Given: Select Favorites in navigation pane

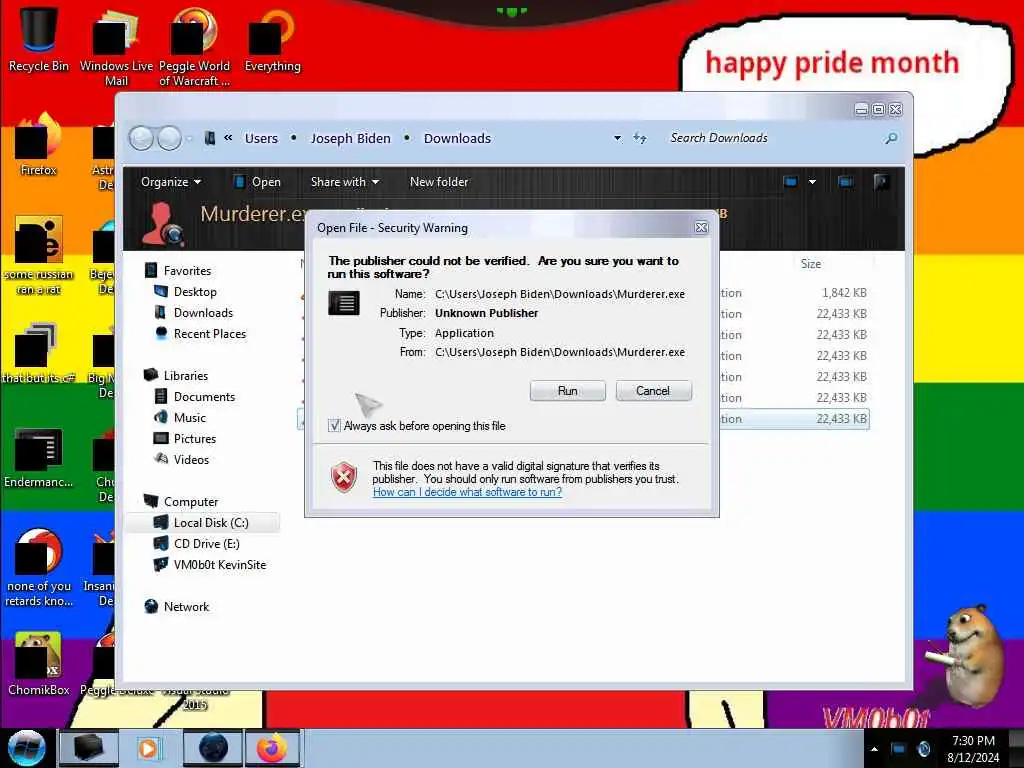Looking at the screenshot, I should click(x=187, y=270).
